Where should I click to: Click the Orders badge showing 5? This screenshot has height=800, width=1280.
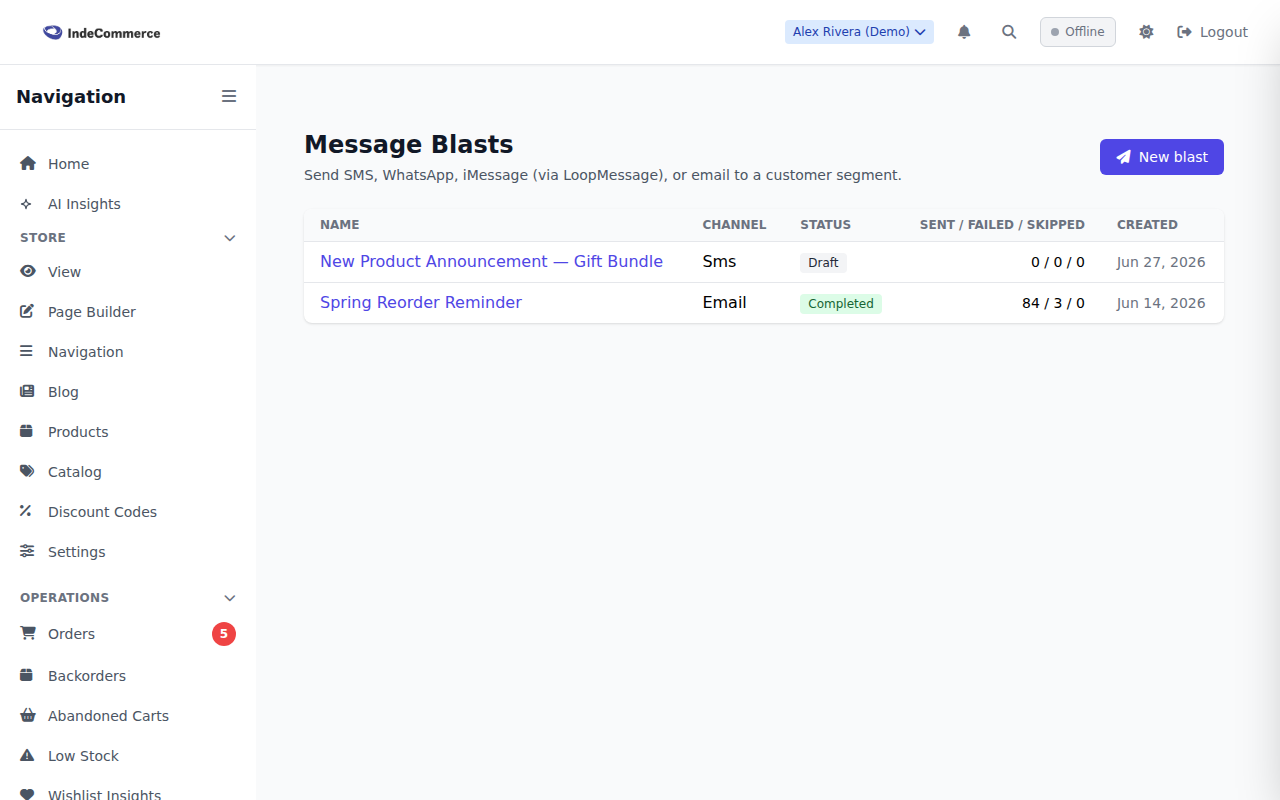pyautogui.click(x=224, y=634)
